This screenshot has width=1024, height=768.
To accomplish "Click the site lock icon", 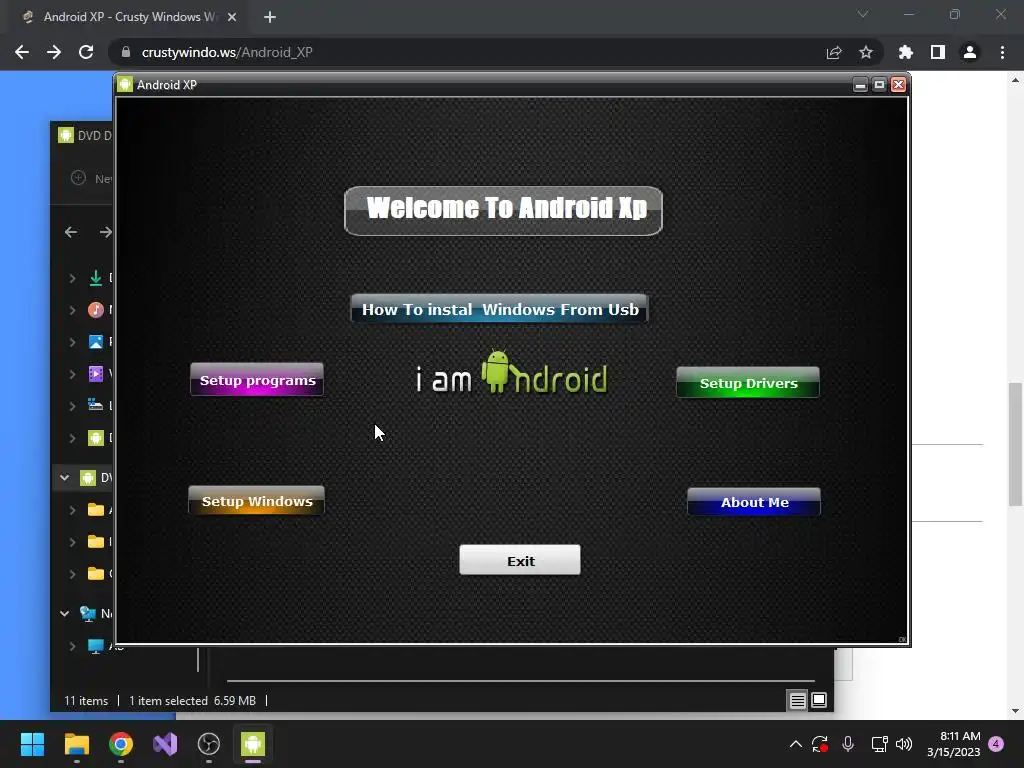I will [x=126, y=52].
